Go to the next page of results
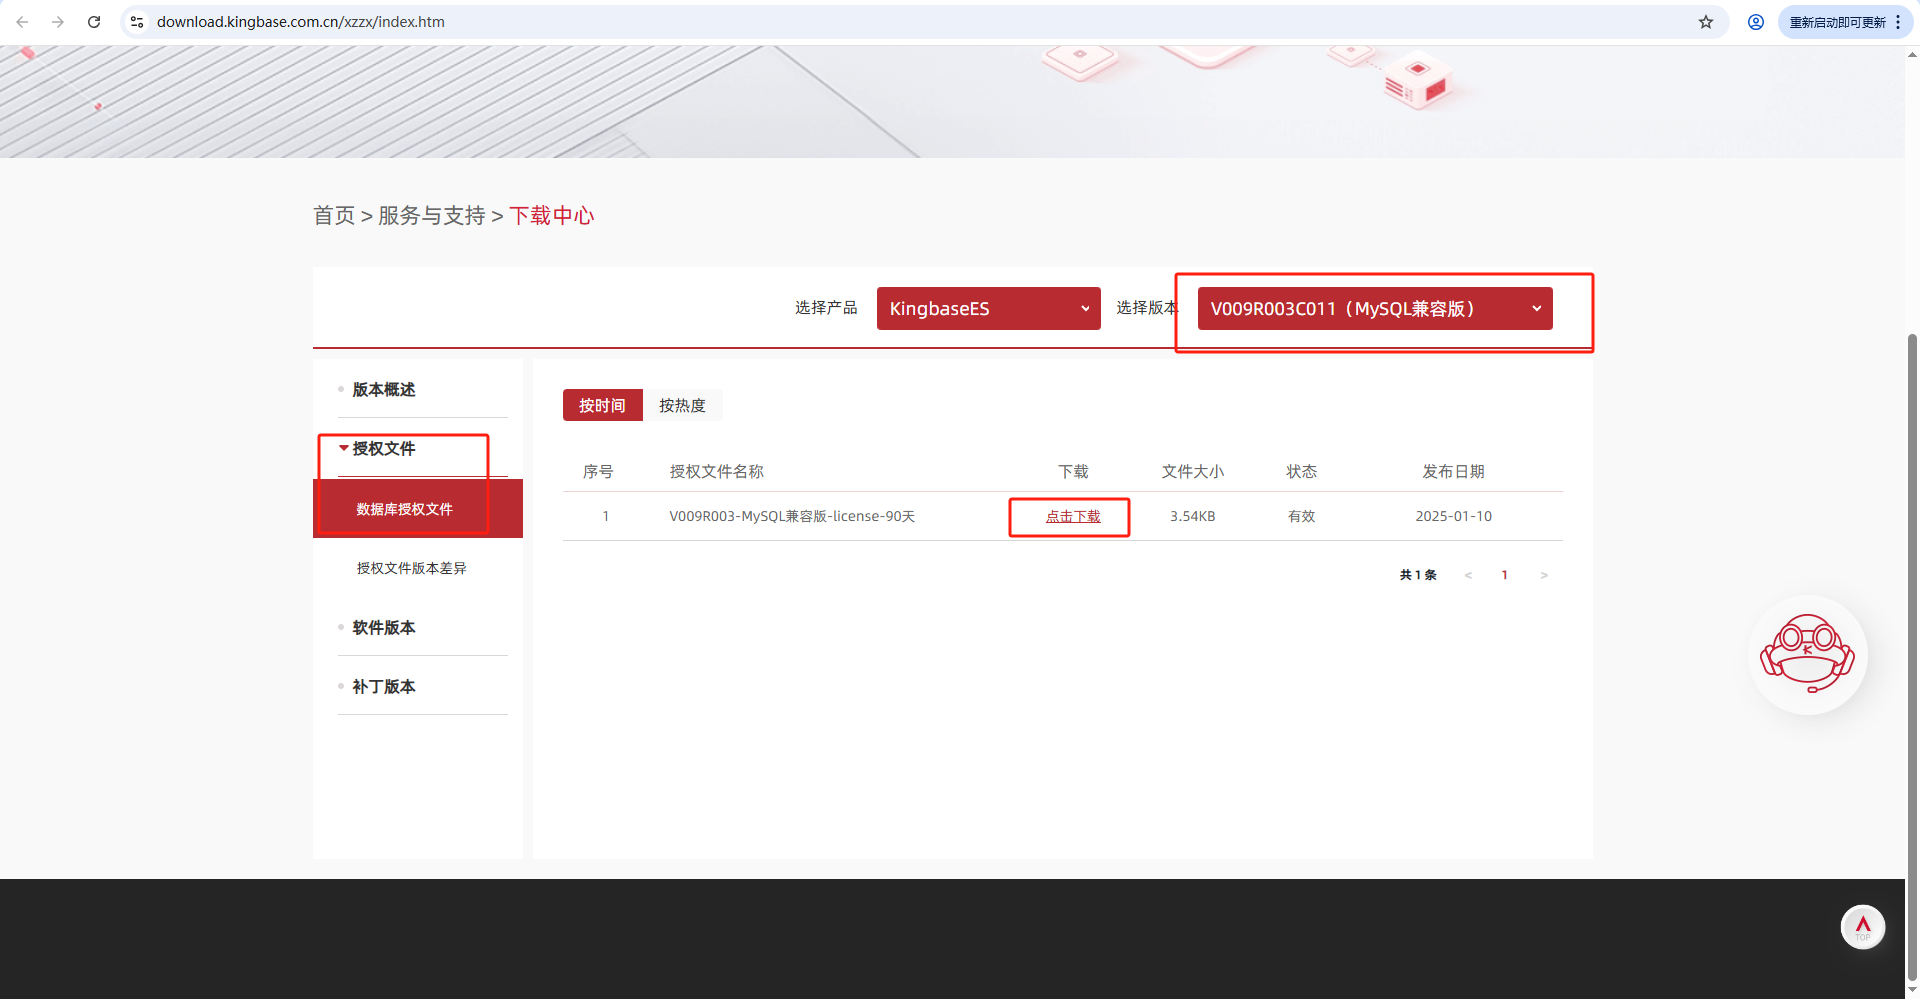Viewport: 1920px width, 999px height. click(x=1544, y=575)
